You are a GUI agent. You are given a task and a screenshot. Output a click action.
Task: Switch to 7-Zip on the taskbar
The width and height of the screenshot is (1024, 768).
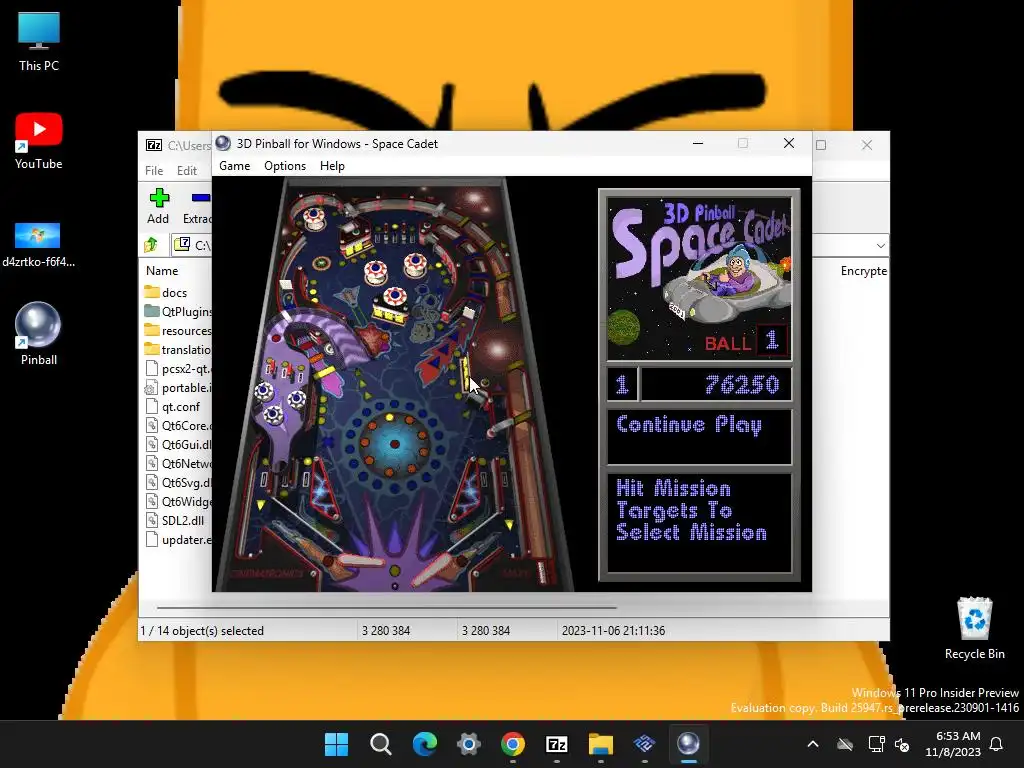556,744
